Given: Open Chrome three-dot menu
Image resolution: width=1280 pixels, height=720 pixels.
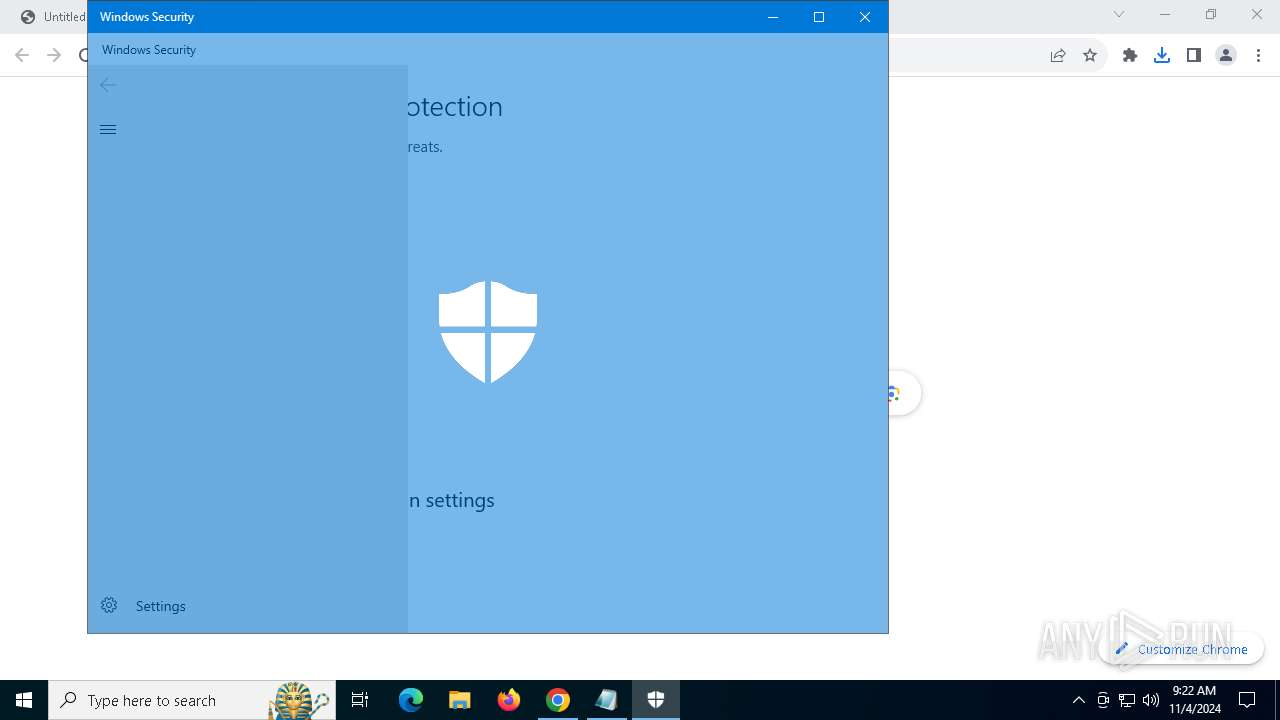Looking at the screenshot, I should click(1258, 56).
